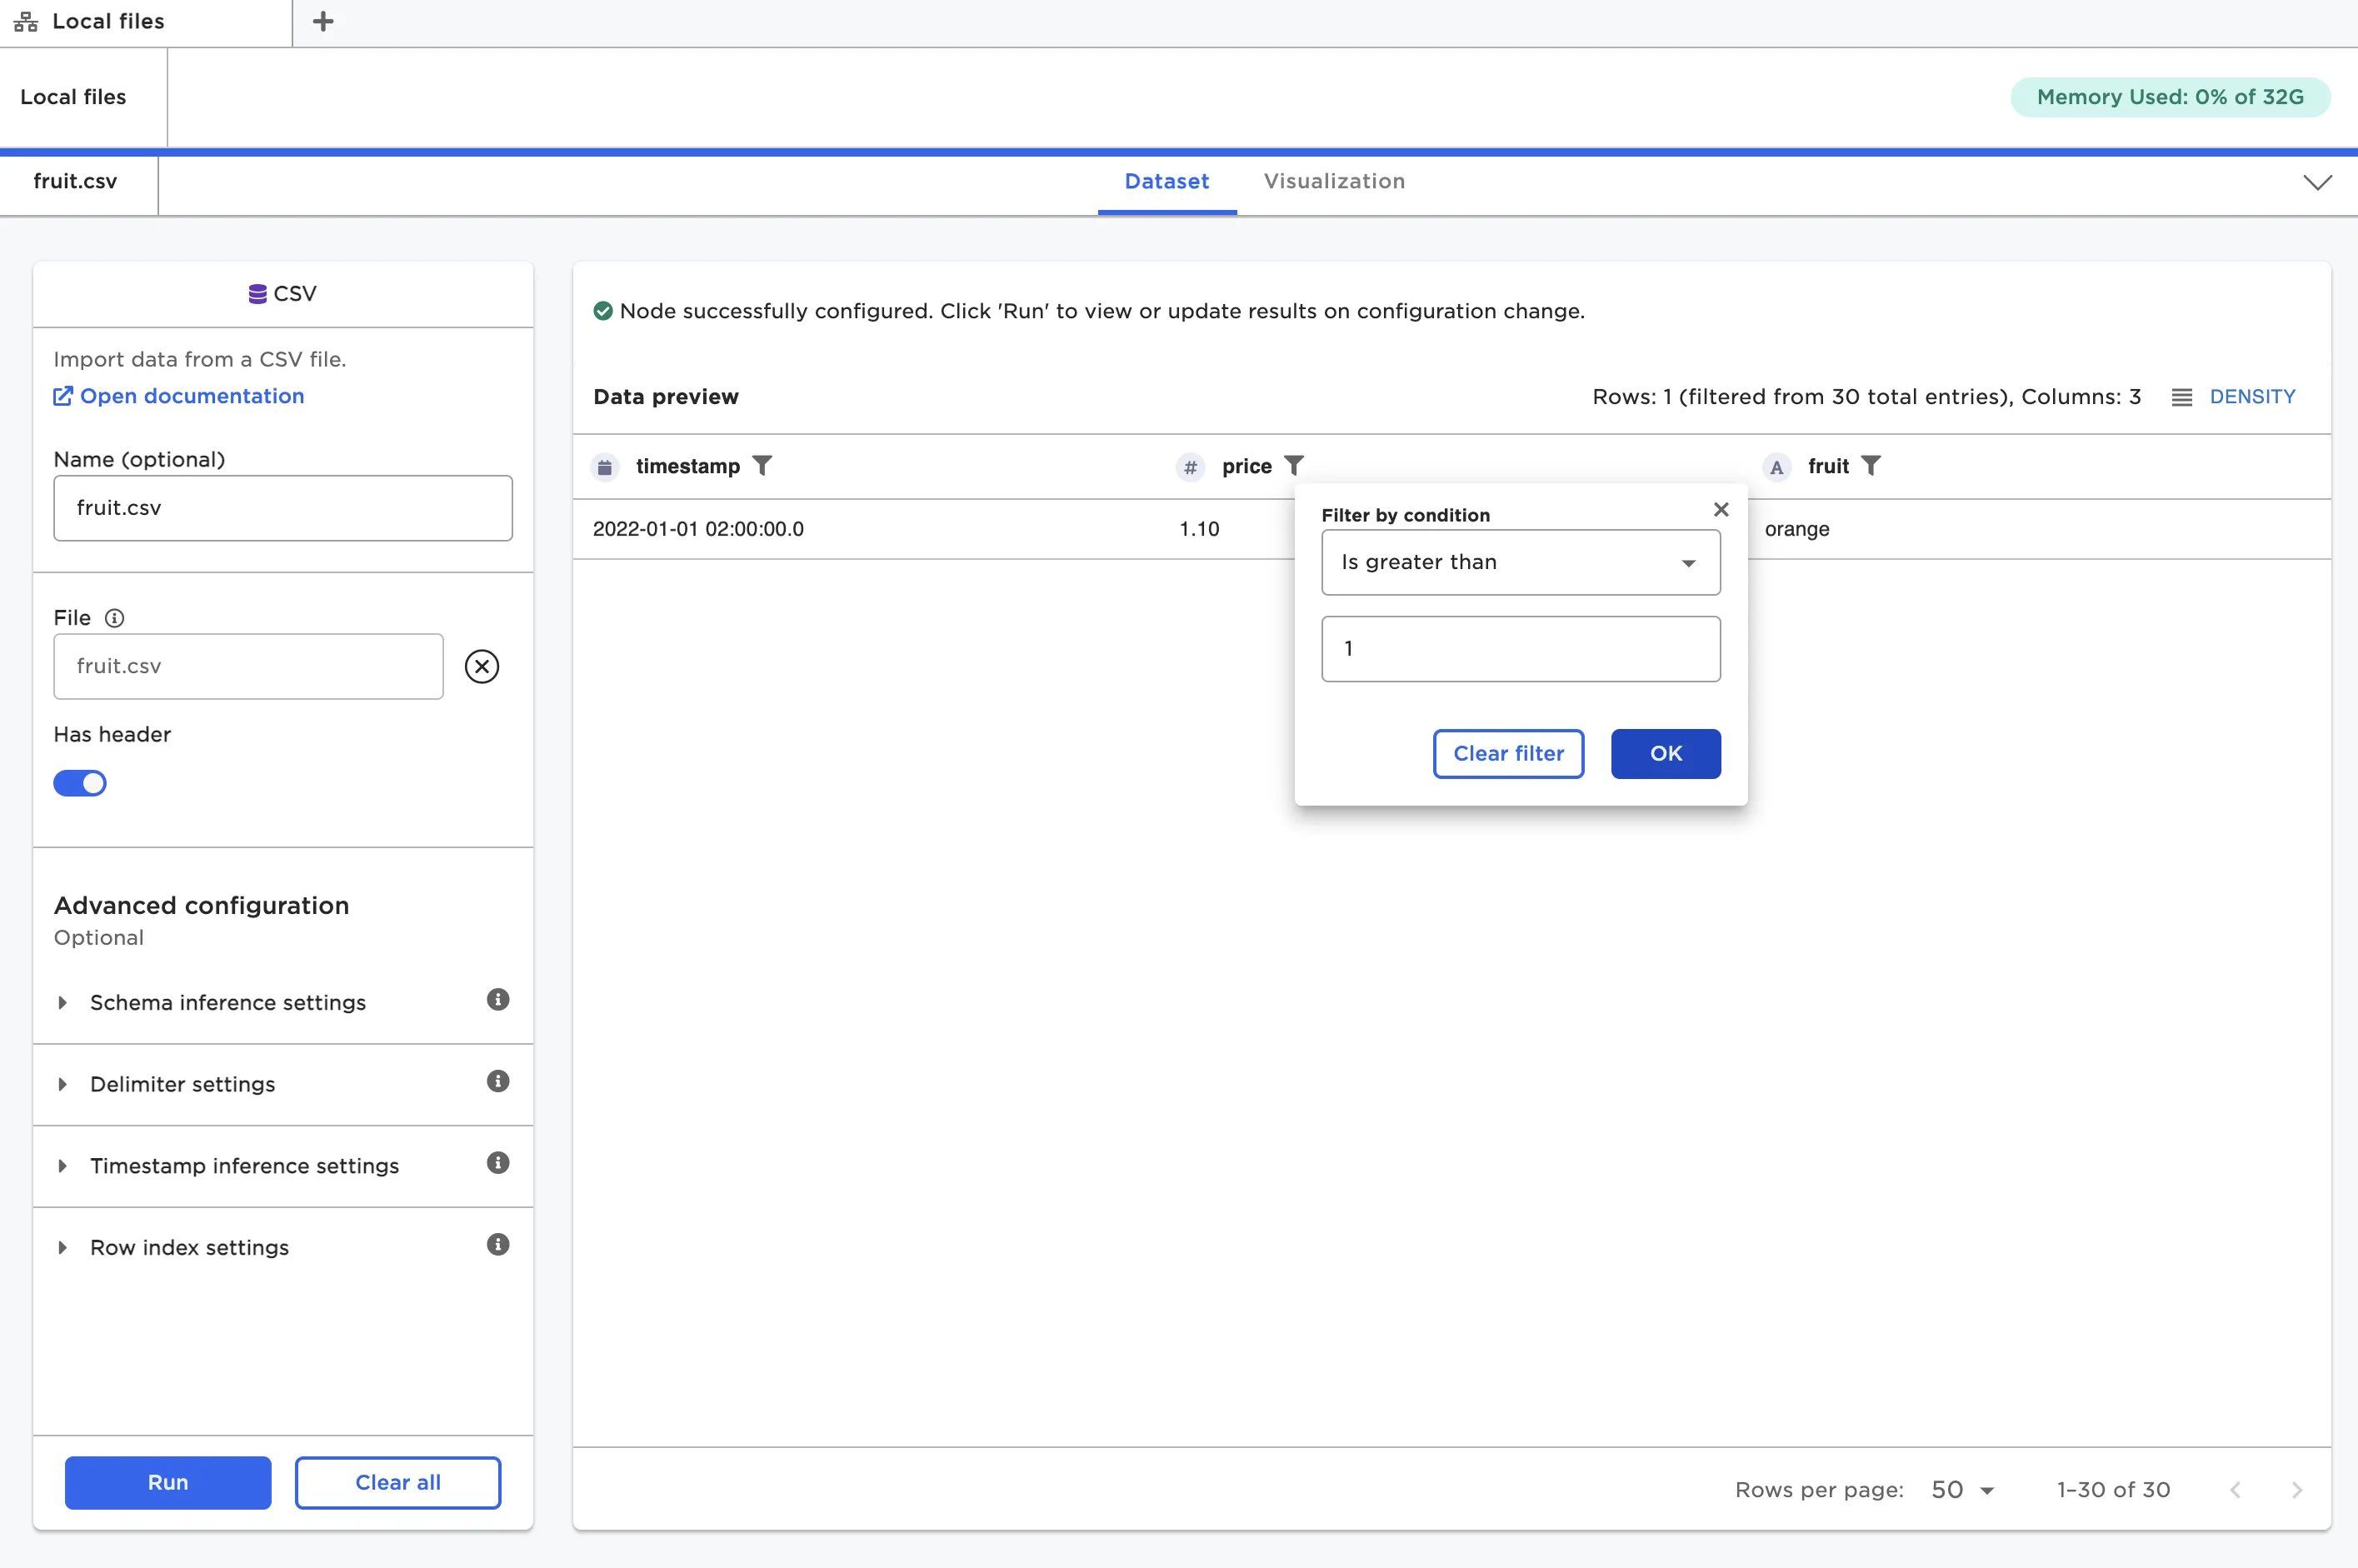Expand Timestamp inference settings
The height and width of the screenshot is (1568, 2358).
point(244,1166)
